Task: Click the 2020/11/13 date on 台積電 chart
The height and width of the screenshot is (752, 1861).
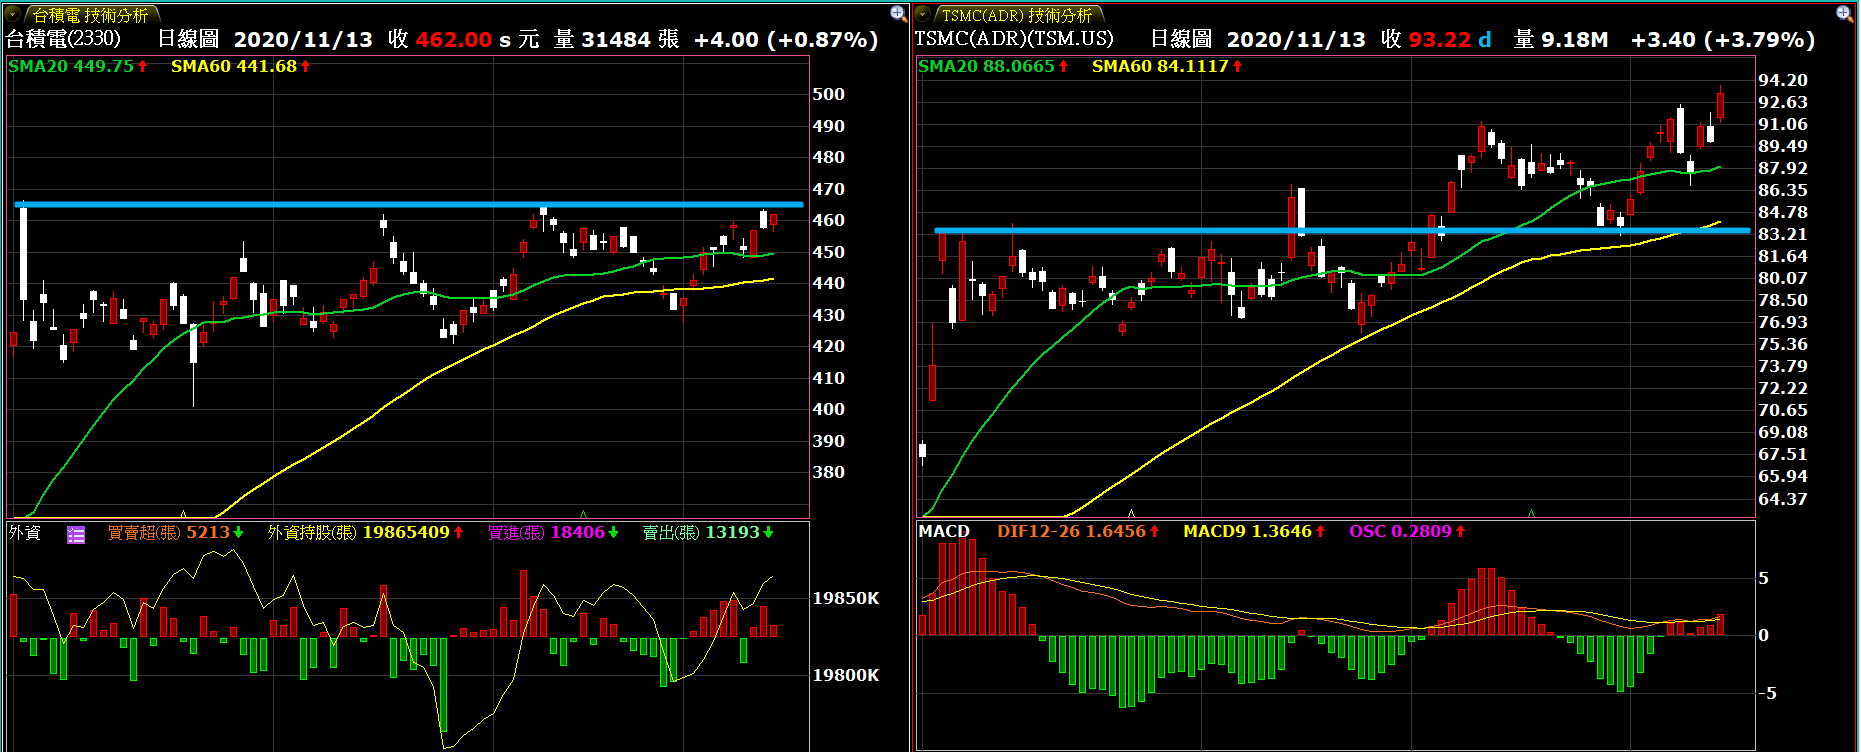Action: click(x=303, y=40)
